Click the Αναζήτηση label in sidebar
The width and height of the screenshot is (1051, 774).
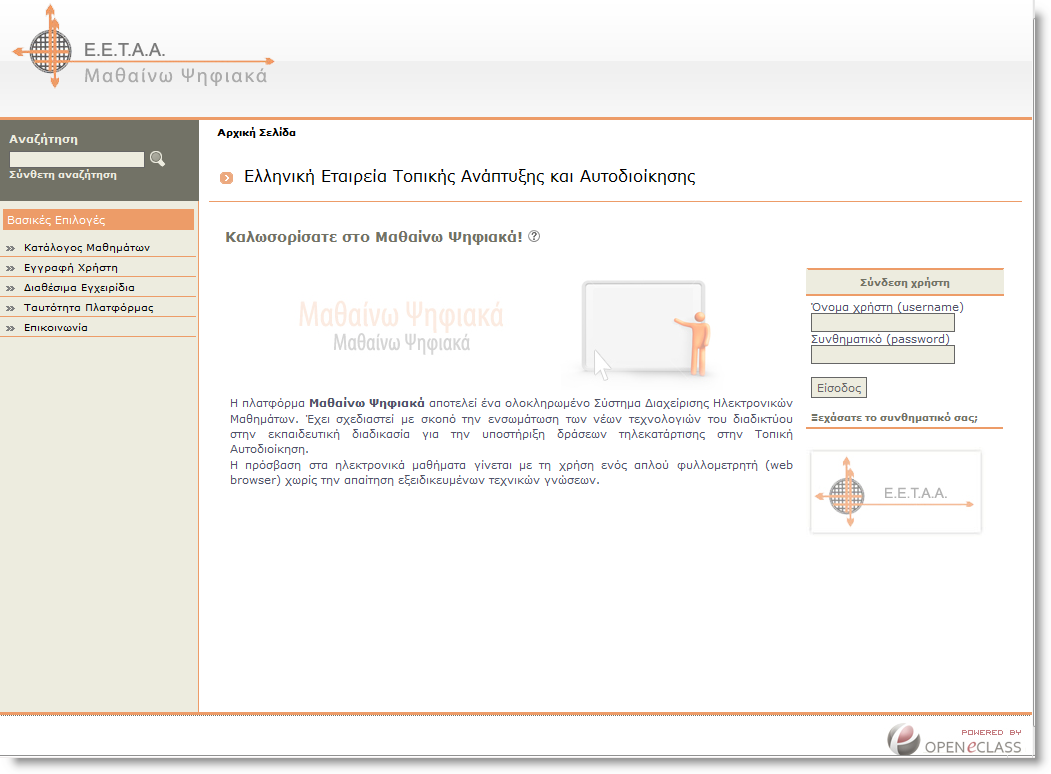point(44,139)
